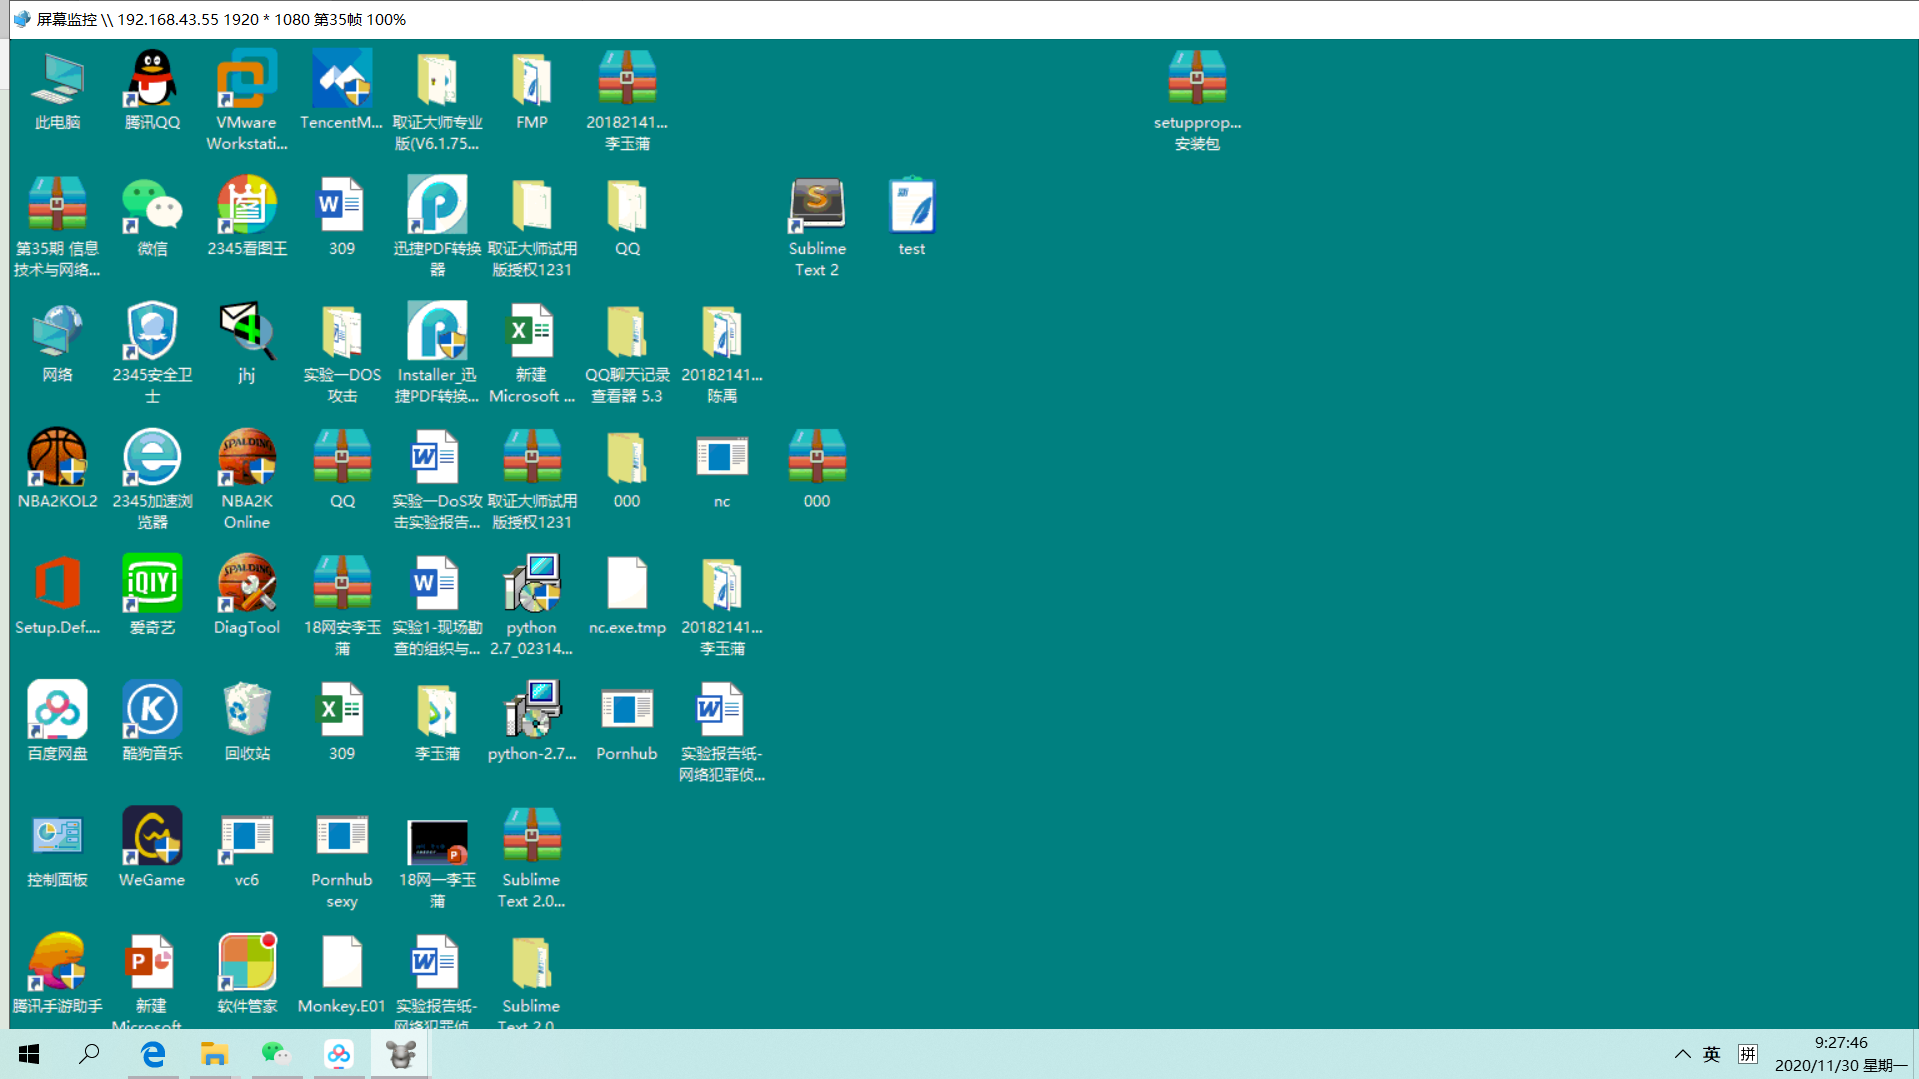
Task: Select the nc.exe.tmp file
Action: [x=627, y=596]
